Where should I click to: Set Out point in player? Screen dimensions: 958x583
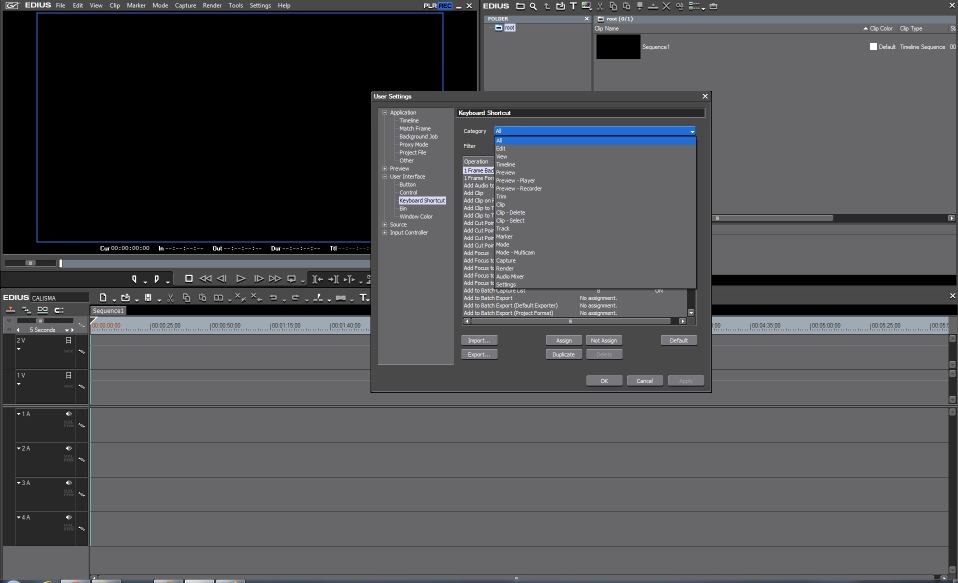click(156, 279)
